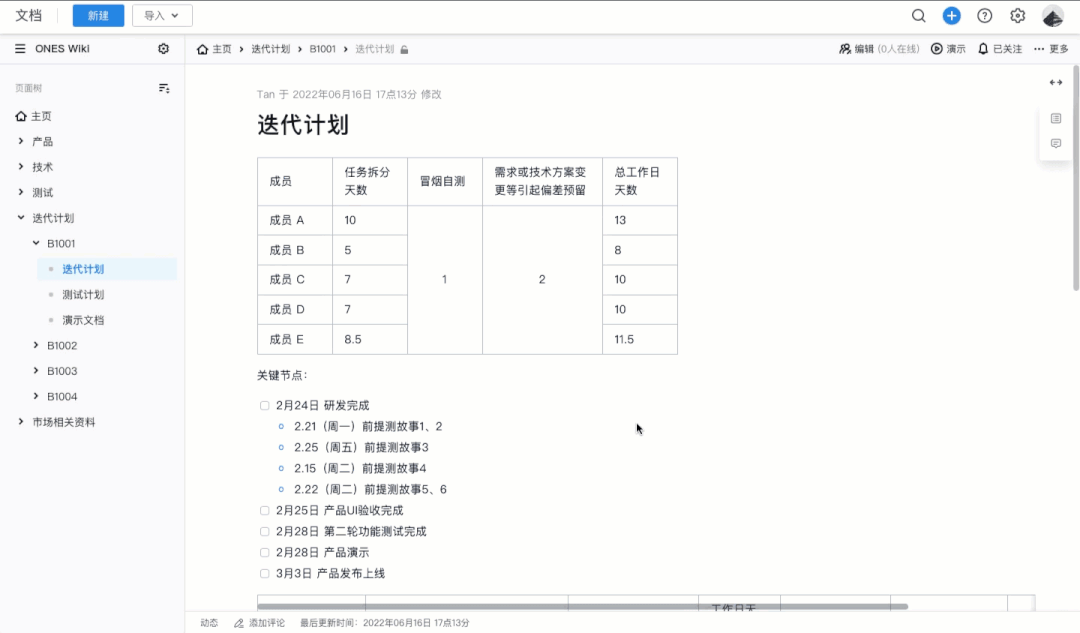Collapse the B1001 tree node
The image size is (1080, 633).
coord(36,243)
